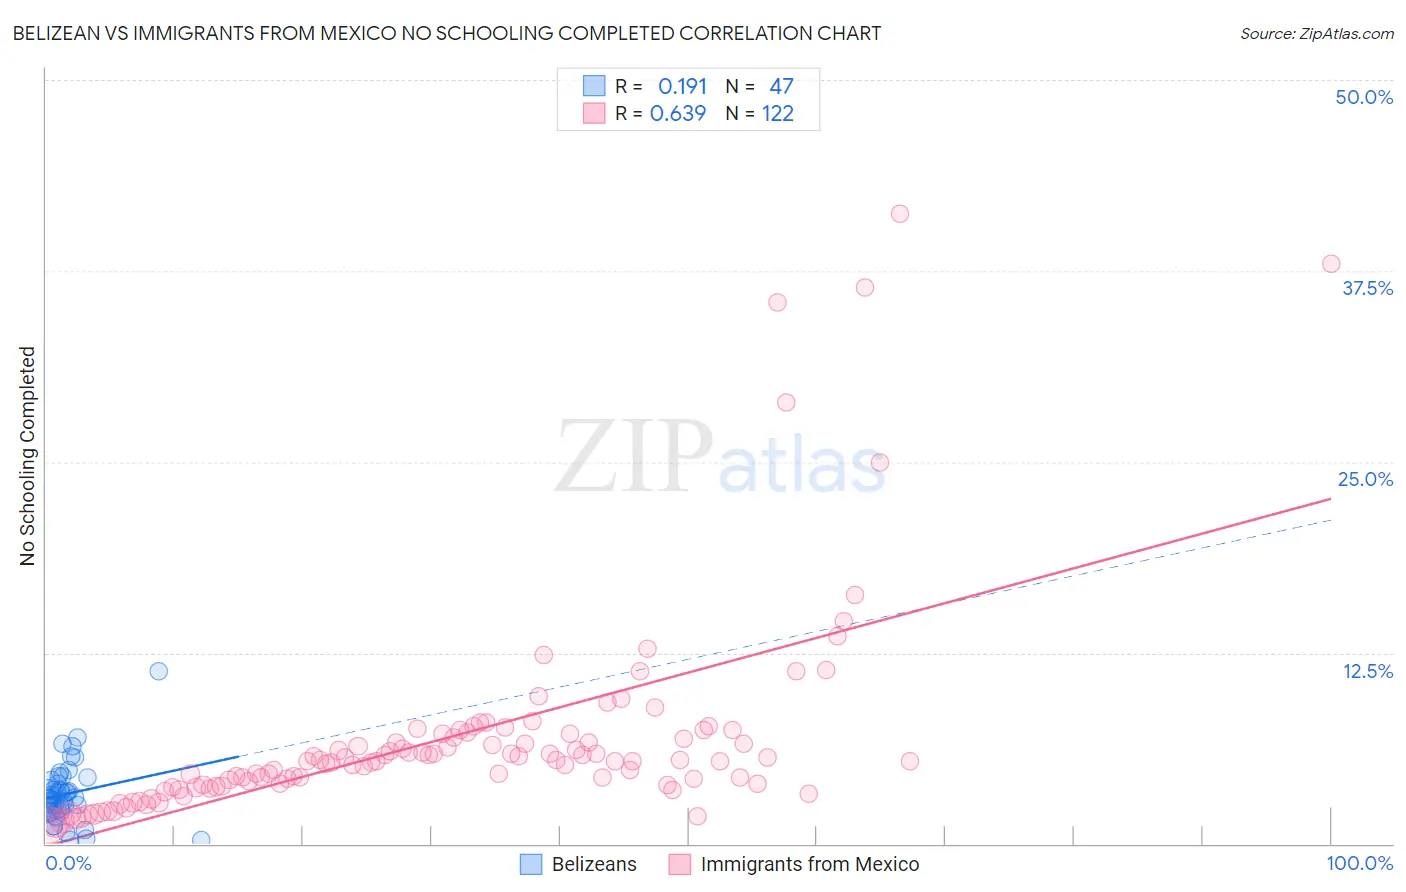Click the 0.0% x-axis label
1406x892 pixels.
(x=69, y=863)
